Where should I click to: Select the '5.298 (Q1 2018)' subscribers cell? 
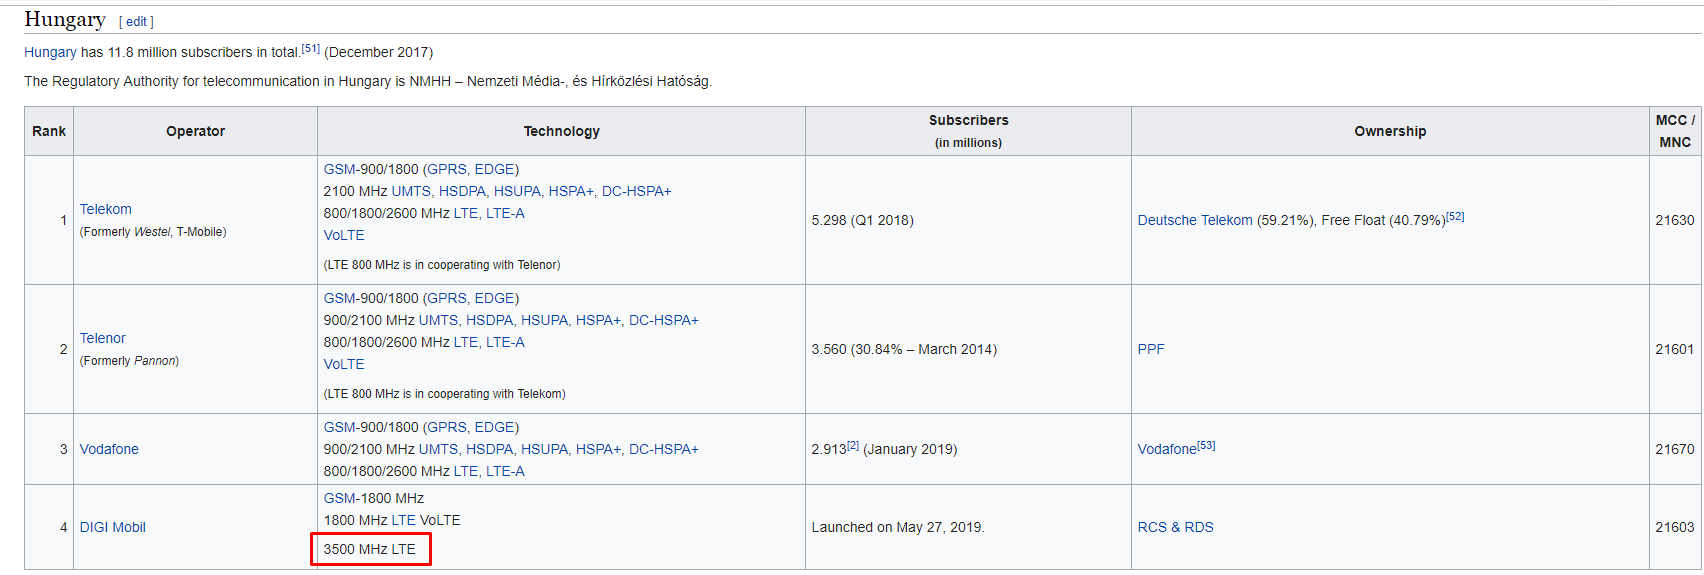[x=969, y=220]
